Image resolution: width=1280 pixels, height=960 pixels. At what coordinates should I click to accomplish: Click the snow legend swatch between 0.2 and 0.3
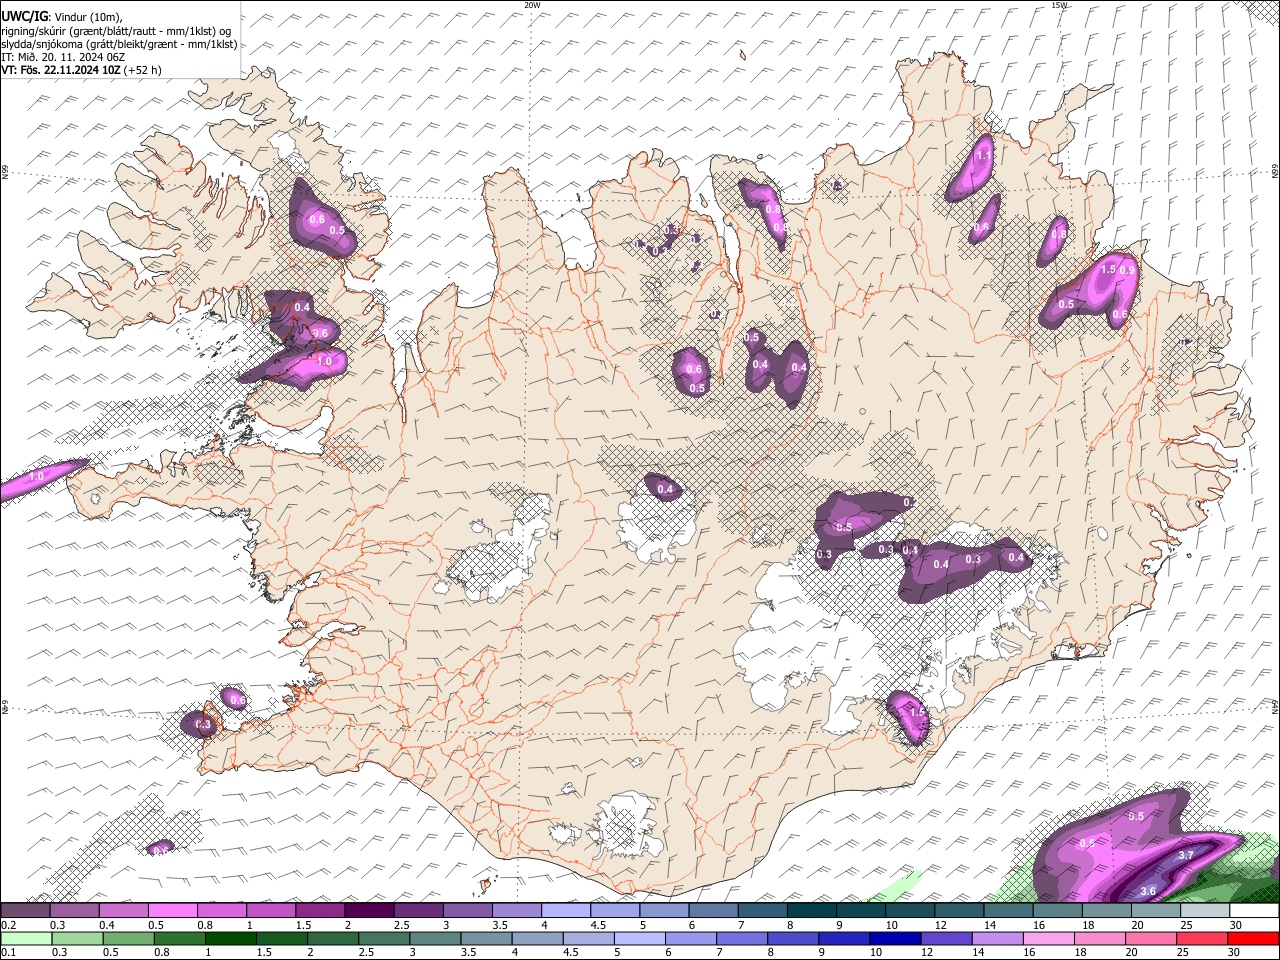click(25, 911)
